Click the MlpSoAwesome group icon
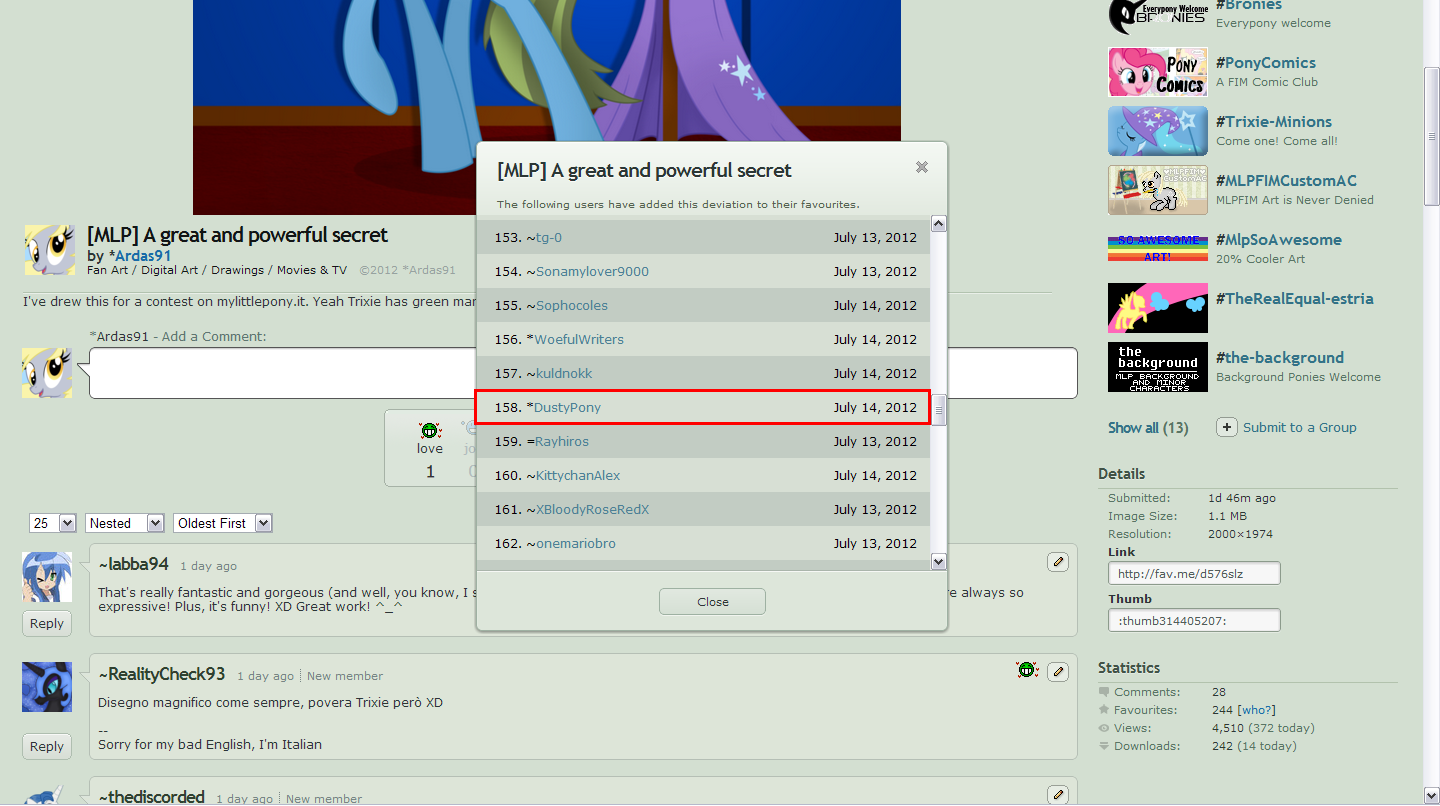This screenshot has height=806, width=1440. click(1158, 249)
